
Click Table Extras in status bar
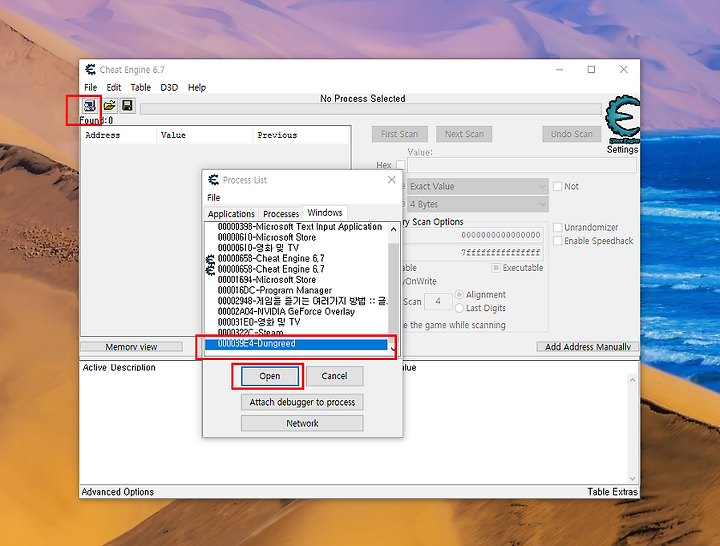(x=613, y=492)
